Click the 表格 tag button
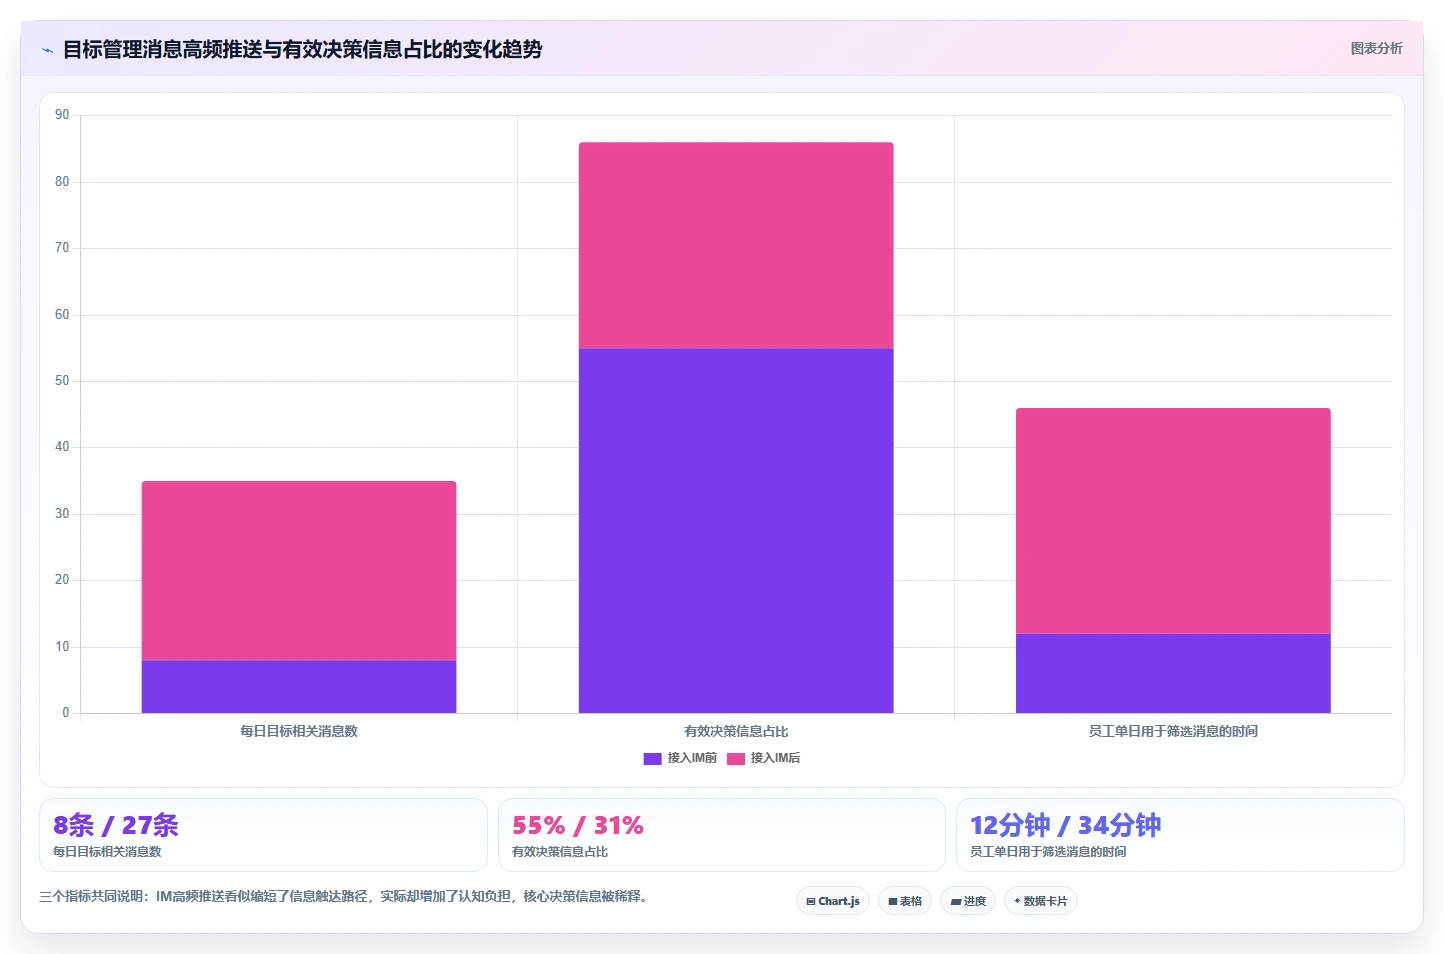This screenshot has height=954, width=1444. pyautogui.click(x=905, y=901)
